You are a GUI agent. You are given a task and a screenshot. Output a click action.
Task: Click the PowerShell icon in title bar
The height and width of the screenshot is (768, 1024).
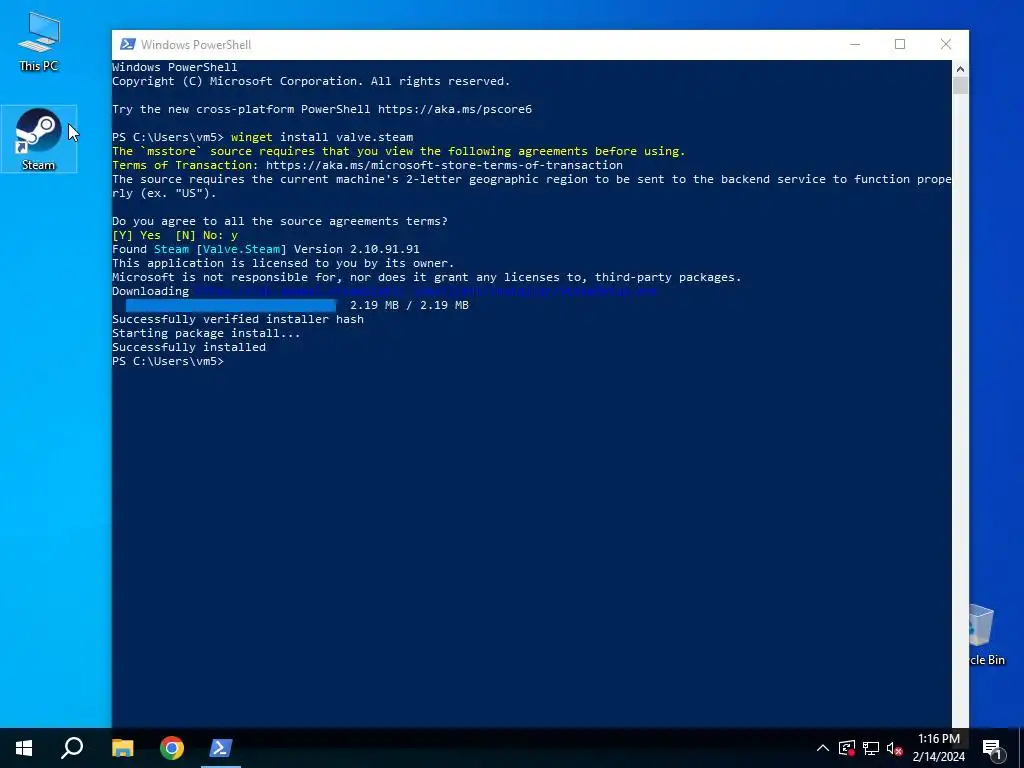tap(128, 44)
